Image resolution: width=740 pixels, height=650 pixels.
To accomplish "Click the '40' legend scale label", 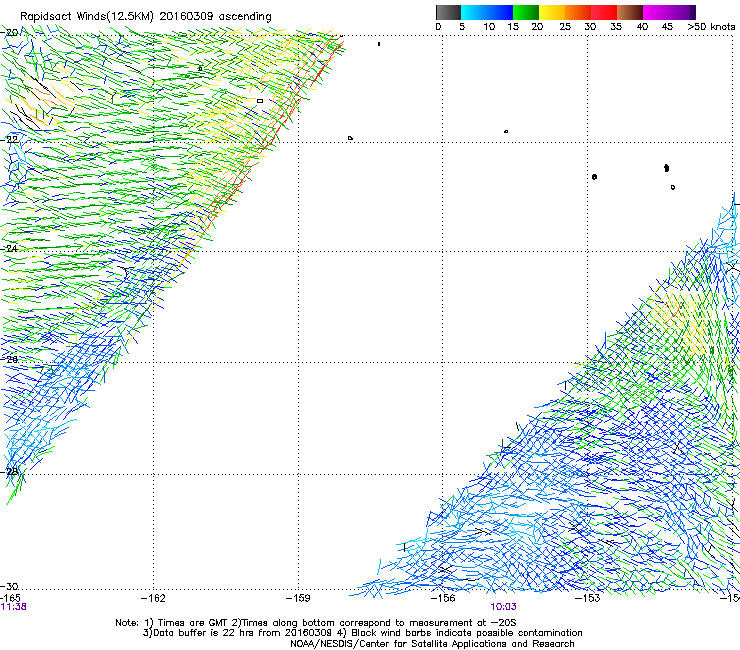I will click(x=642, y=27).
